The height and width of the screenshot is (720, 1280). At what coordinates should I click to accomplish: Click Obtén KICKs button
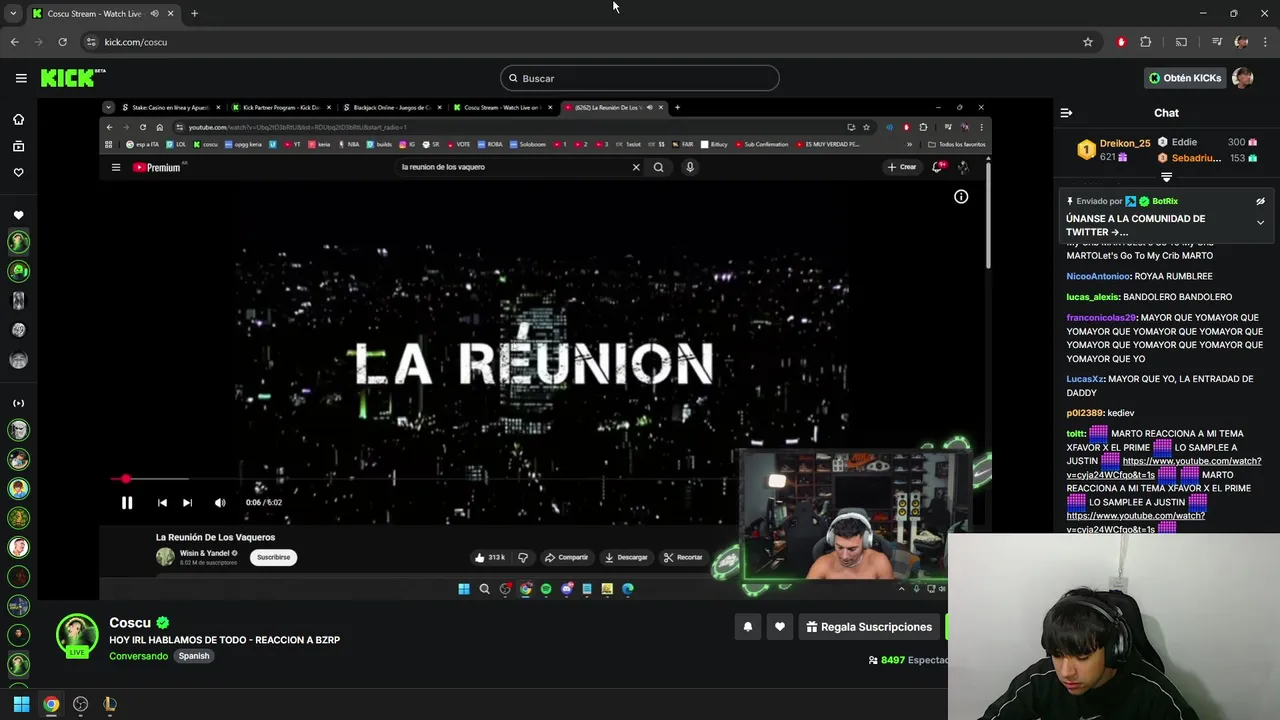1185,78
